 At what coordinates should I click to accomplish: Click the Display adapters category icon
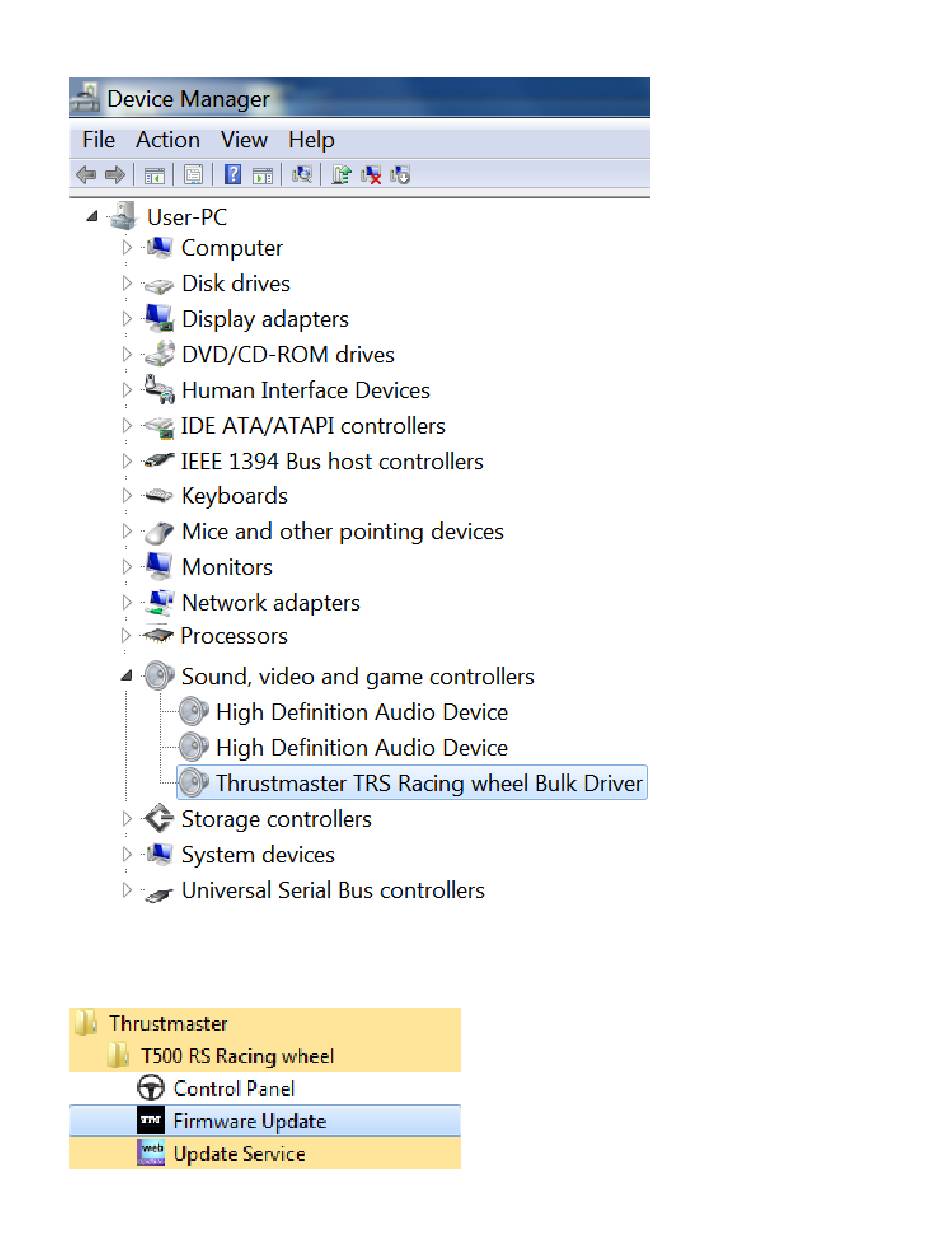point(159,319)
